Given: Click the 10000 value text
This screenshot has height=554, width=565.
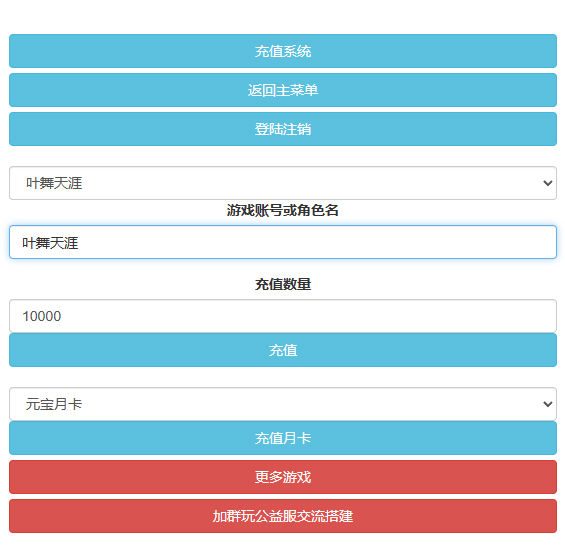Looking at the screenshot, I should [x=42, y=316].
